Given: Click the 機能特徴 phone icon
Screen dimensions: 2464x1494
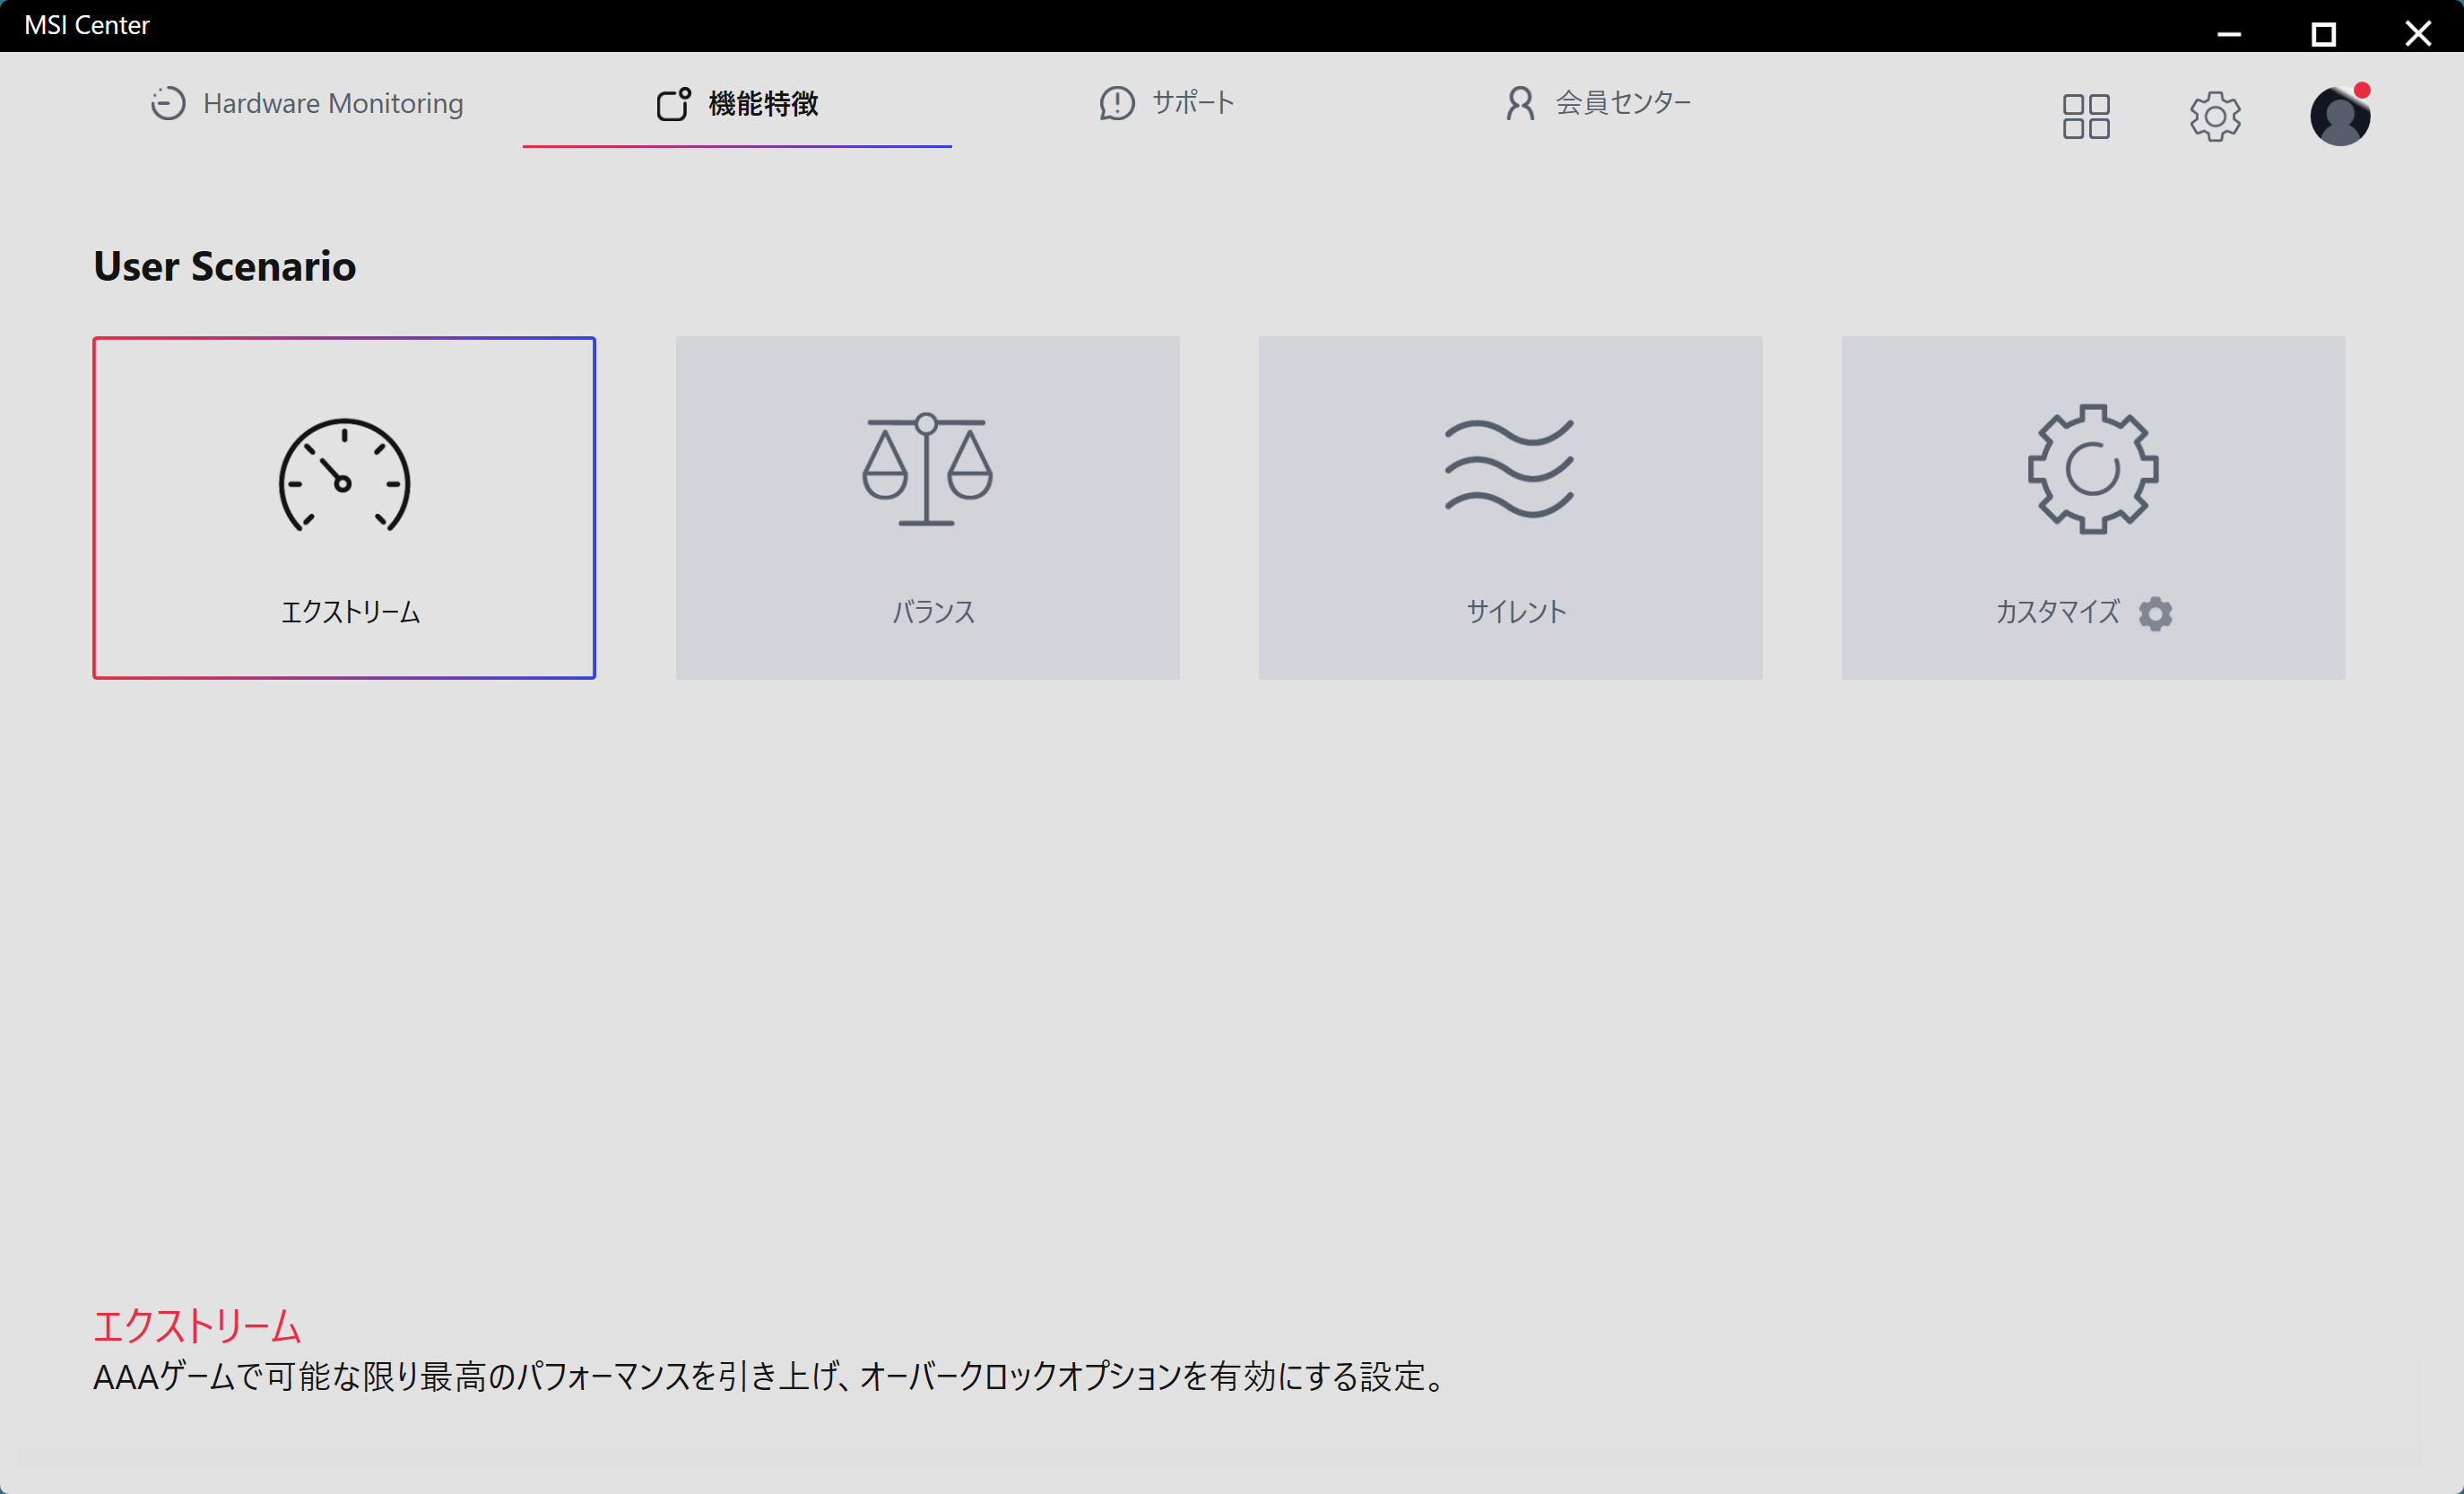Looking at the screenshot, I should click(x=671, y=104).
